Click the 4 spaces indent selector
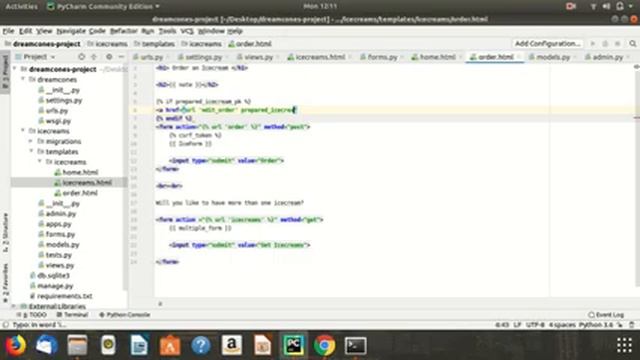Screen dimensions: 640x360 coord(562,325)
